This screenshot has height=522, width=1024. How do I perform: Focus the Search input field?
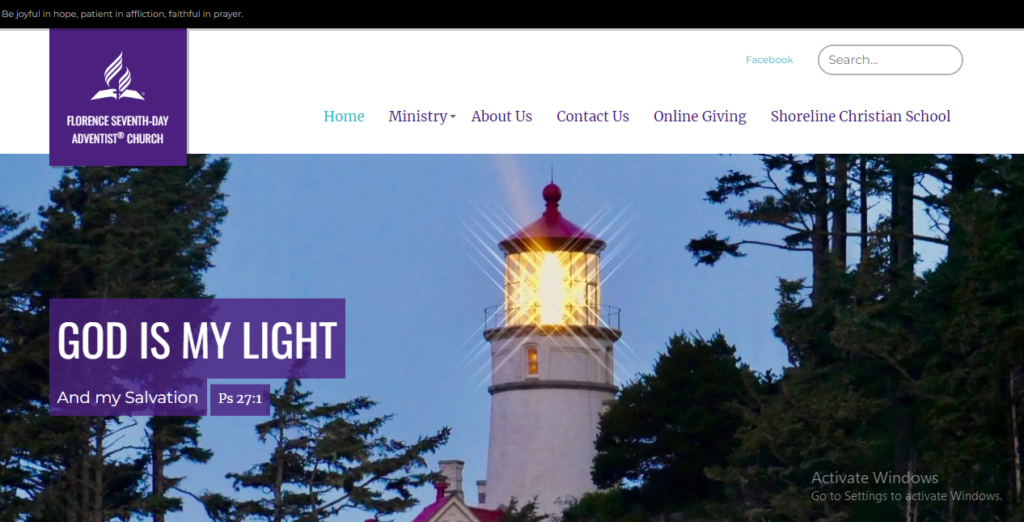(x=890, y=59)
